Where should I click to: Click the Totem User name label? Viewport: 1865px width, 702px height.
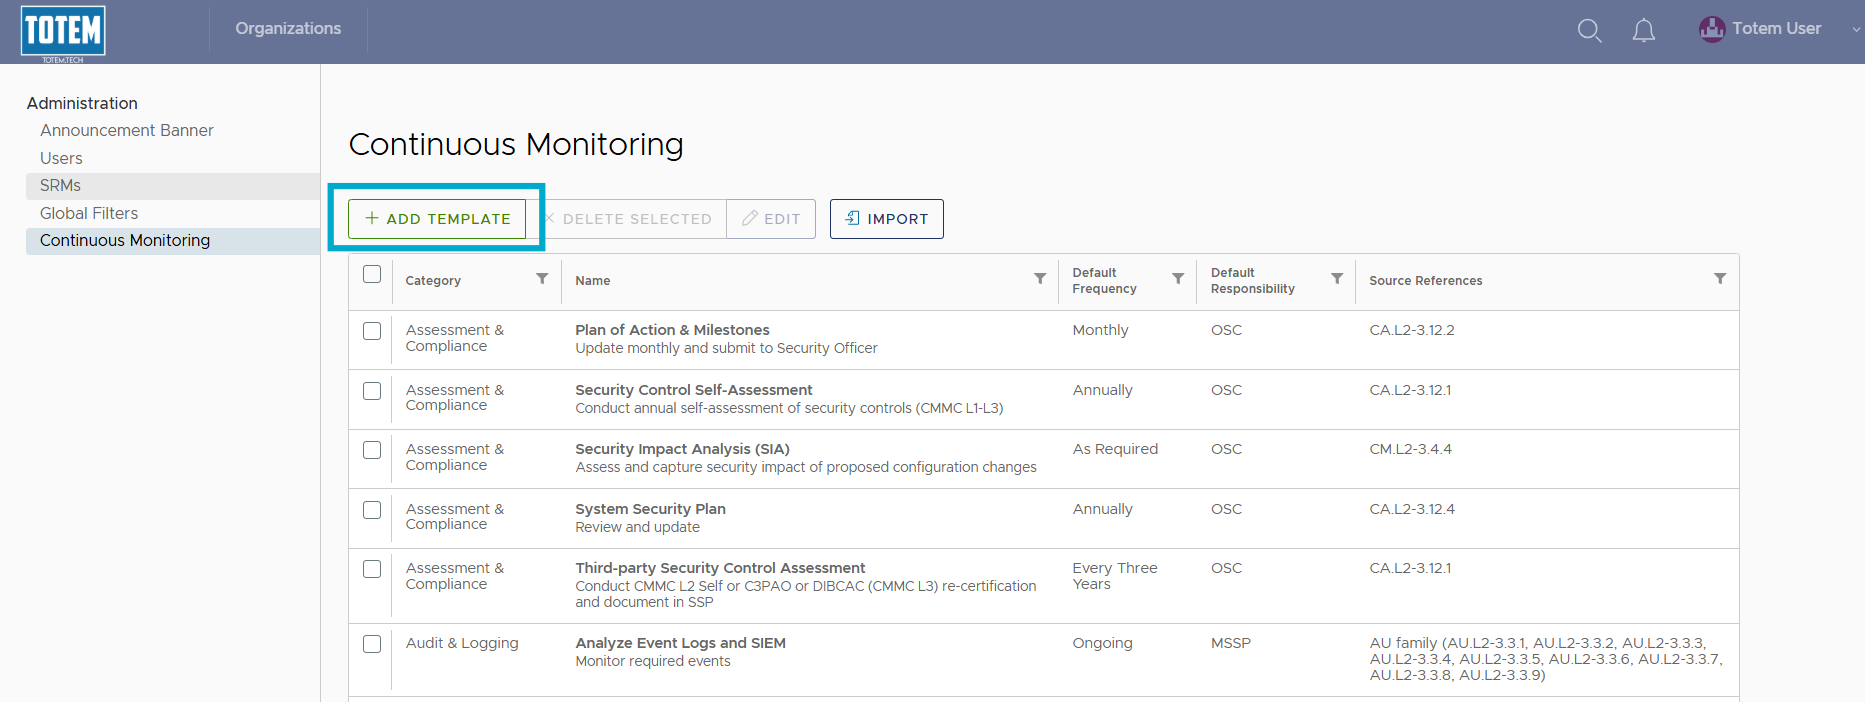(1776, 29)
